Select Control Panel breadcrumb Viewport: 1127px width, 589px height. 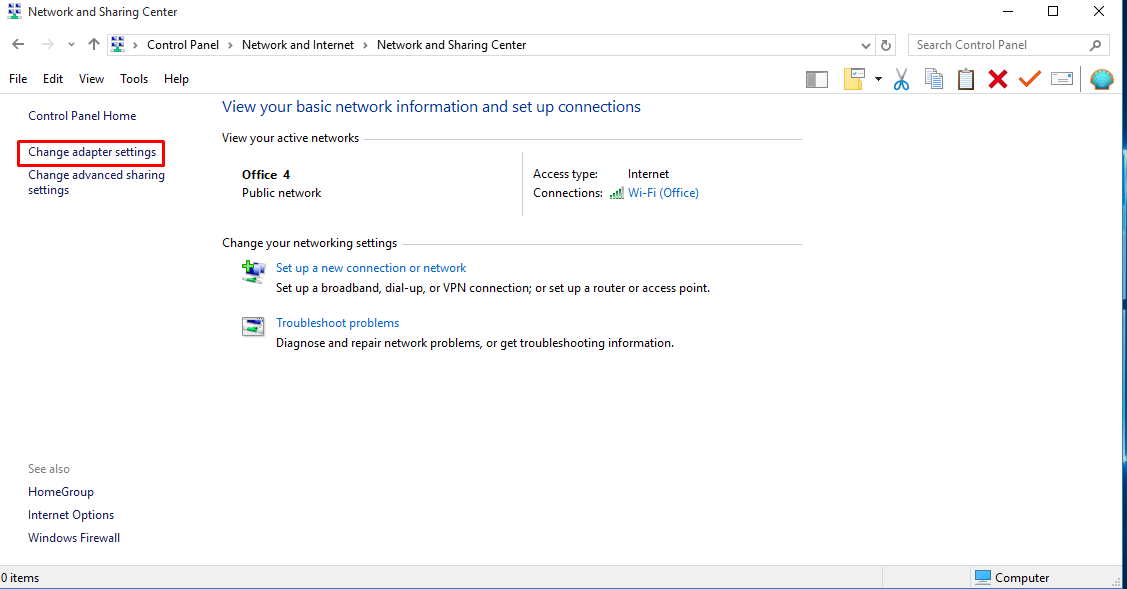coord(183,45)
